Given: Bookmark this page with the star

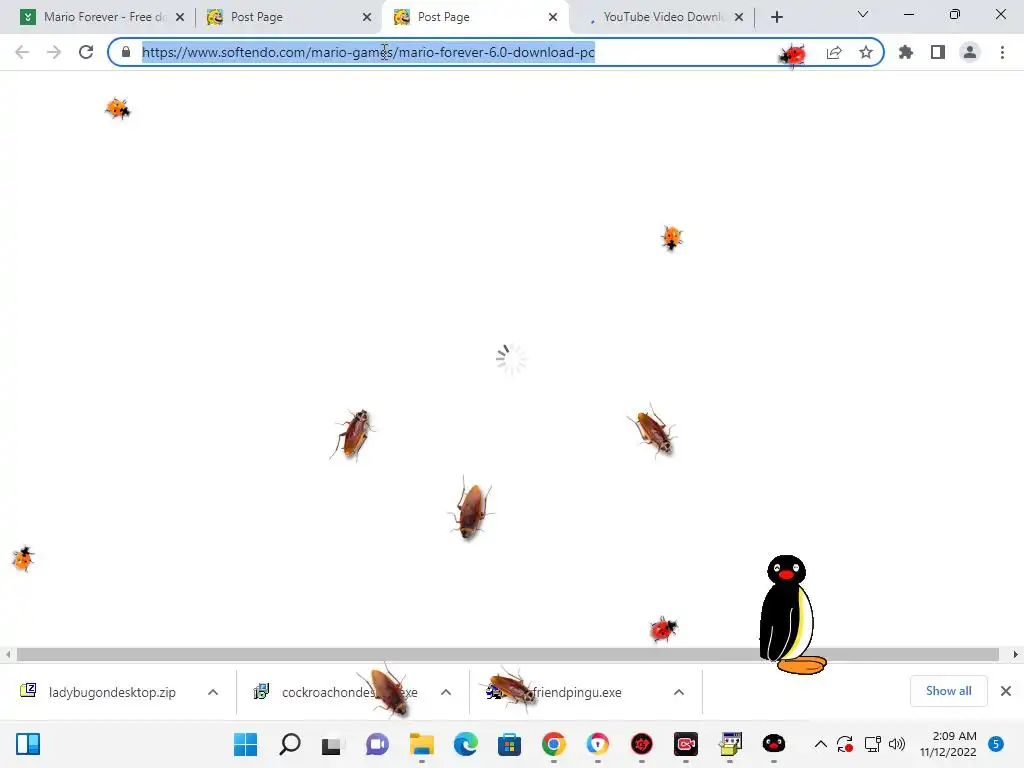Looking at the screenshot, I should click(866, 52).
